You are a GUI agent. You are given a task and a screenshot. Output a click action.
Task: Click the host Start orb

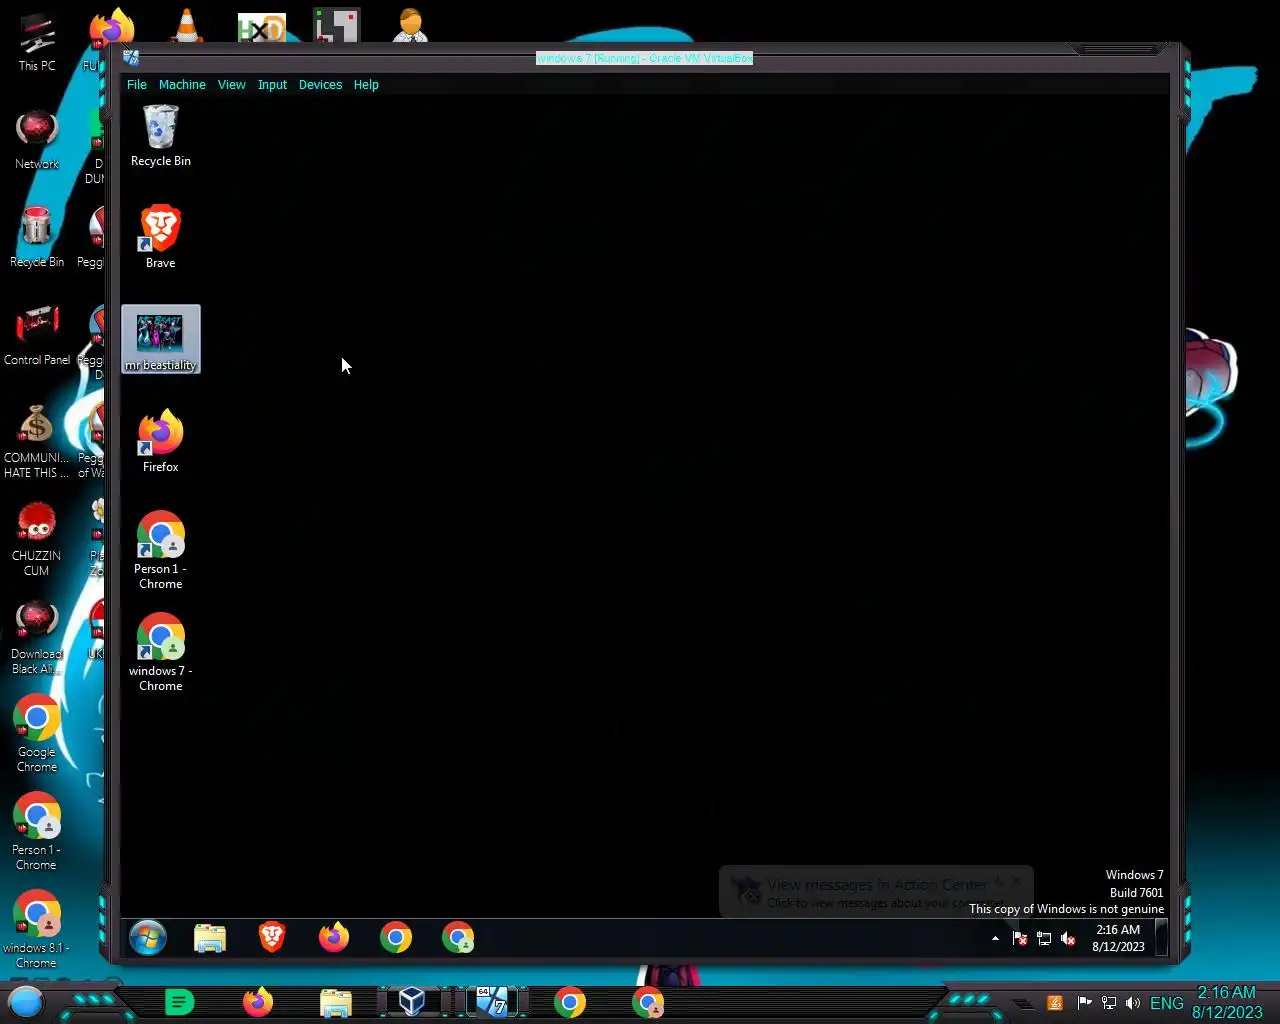26,1002
